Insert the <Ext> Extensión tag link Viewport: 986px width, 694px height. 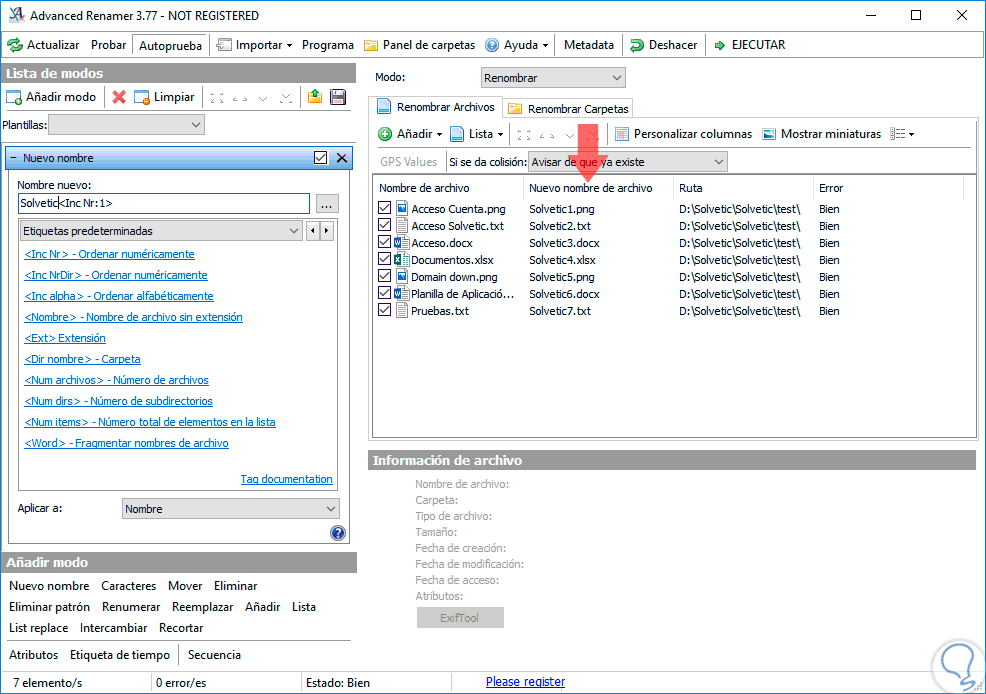click(x=65, y=338)
